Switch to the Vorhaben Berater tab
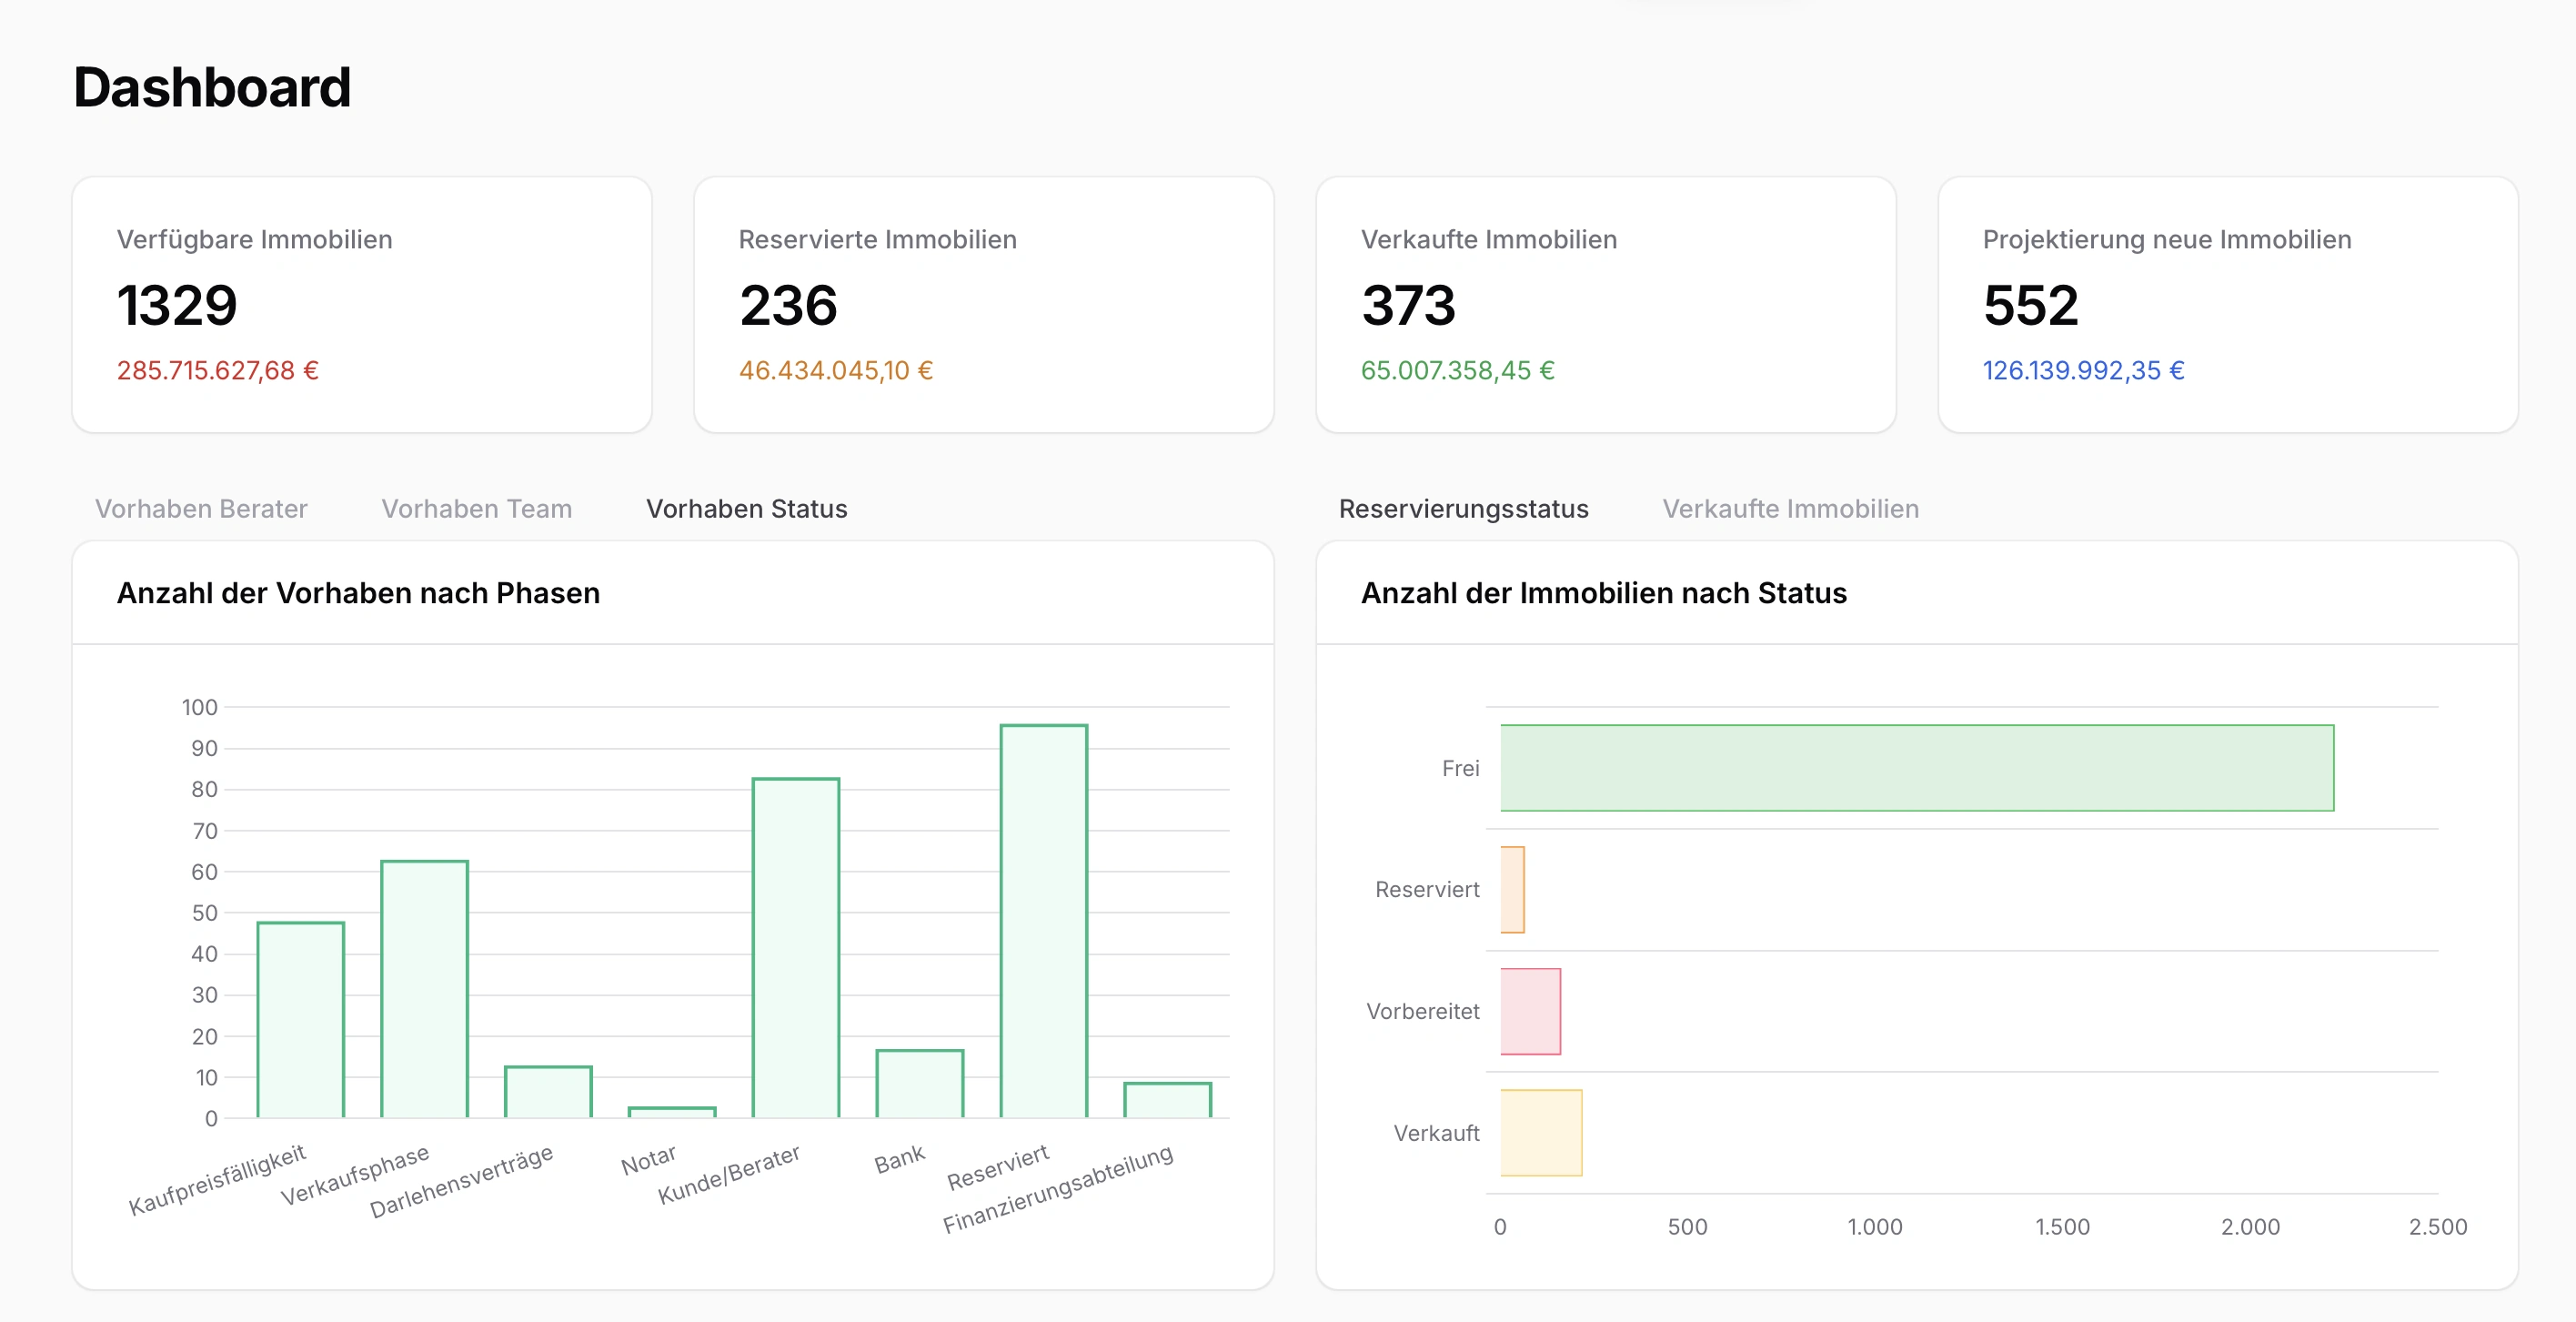2576x1322 pixels. click(200, 509)
